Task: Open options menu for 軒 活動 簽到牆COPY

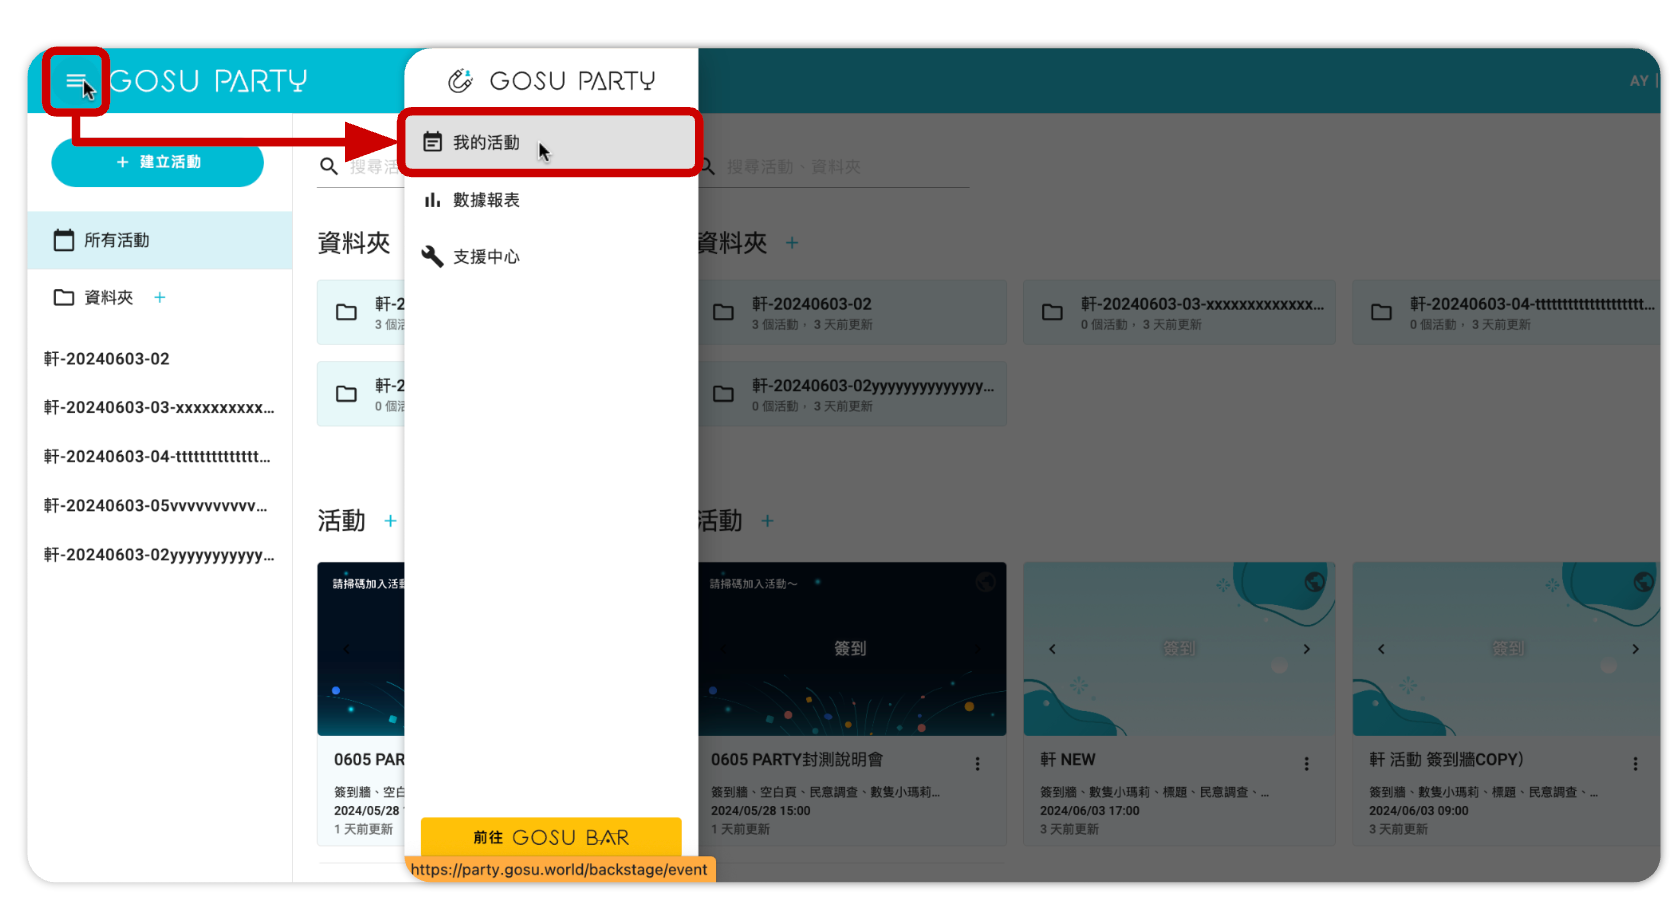Action: [1635, 764]
